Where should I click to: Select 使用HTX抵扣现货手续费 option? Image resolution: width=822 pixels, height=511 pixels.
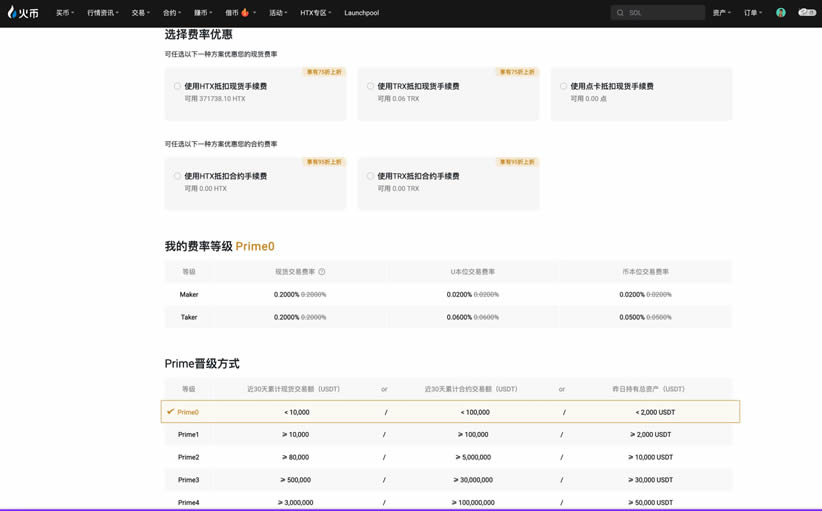coord(178,87)
